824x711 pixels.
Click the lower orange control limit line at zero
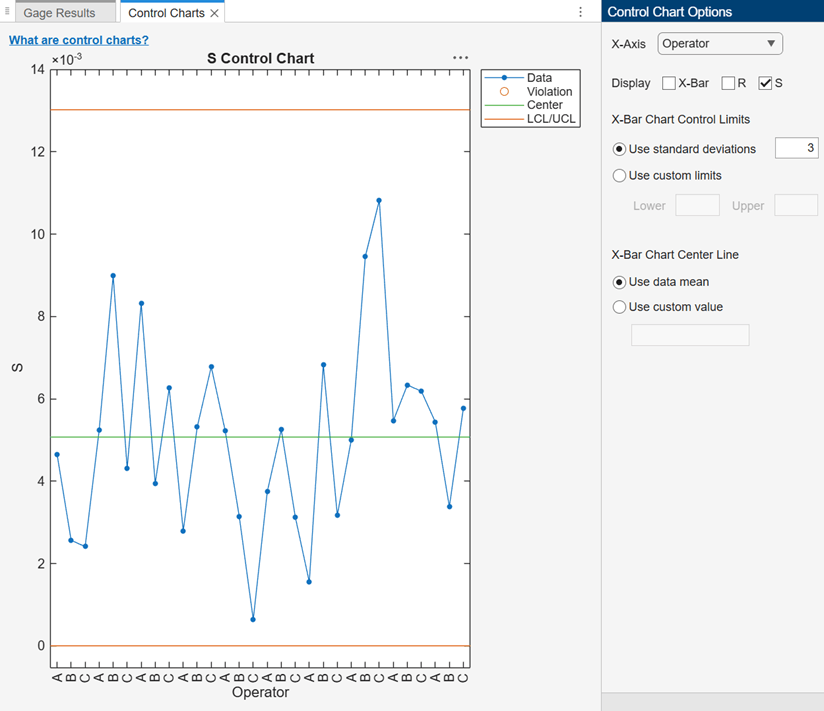coord(260,646)
